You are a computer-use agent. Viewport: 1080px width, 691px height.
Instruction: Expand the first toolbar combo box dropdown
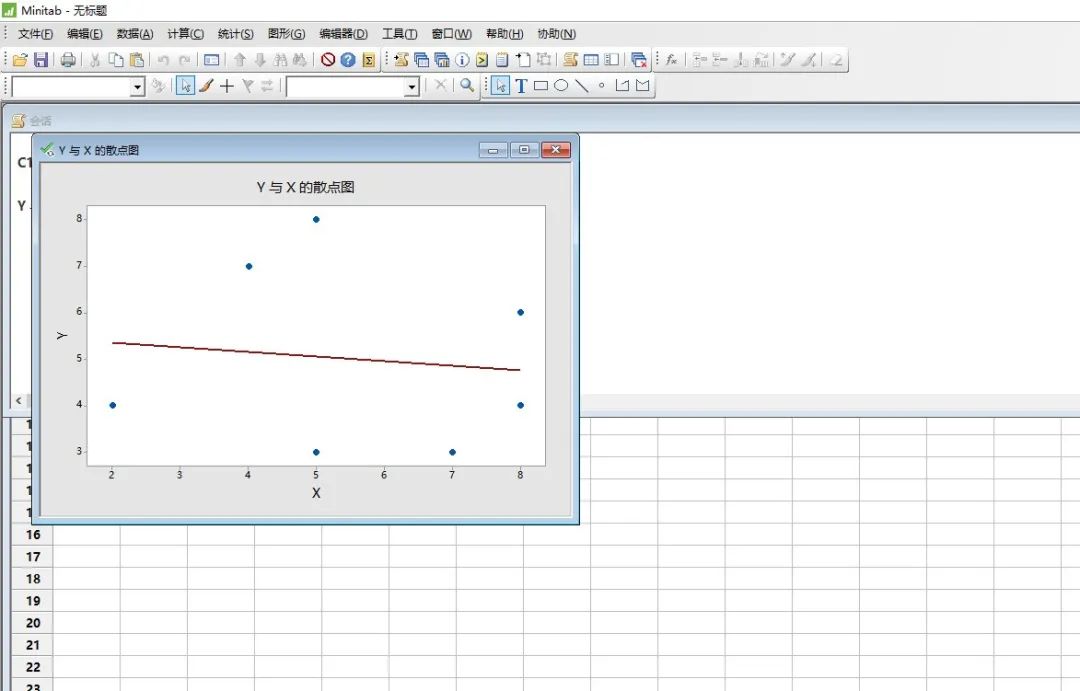coord(137,86)
